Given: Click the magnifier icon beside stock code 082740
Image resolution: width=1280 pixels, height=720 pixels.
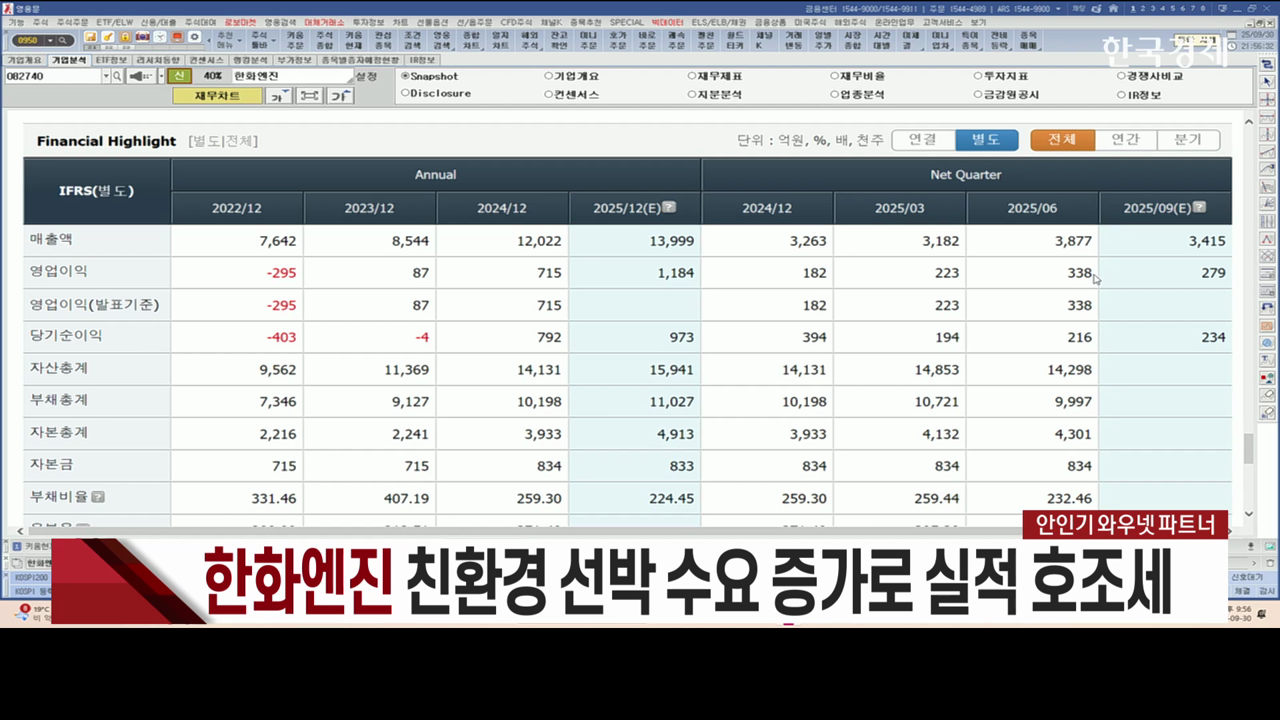Looking at the screenshot, I should 117,76.
